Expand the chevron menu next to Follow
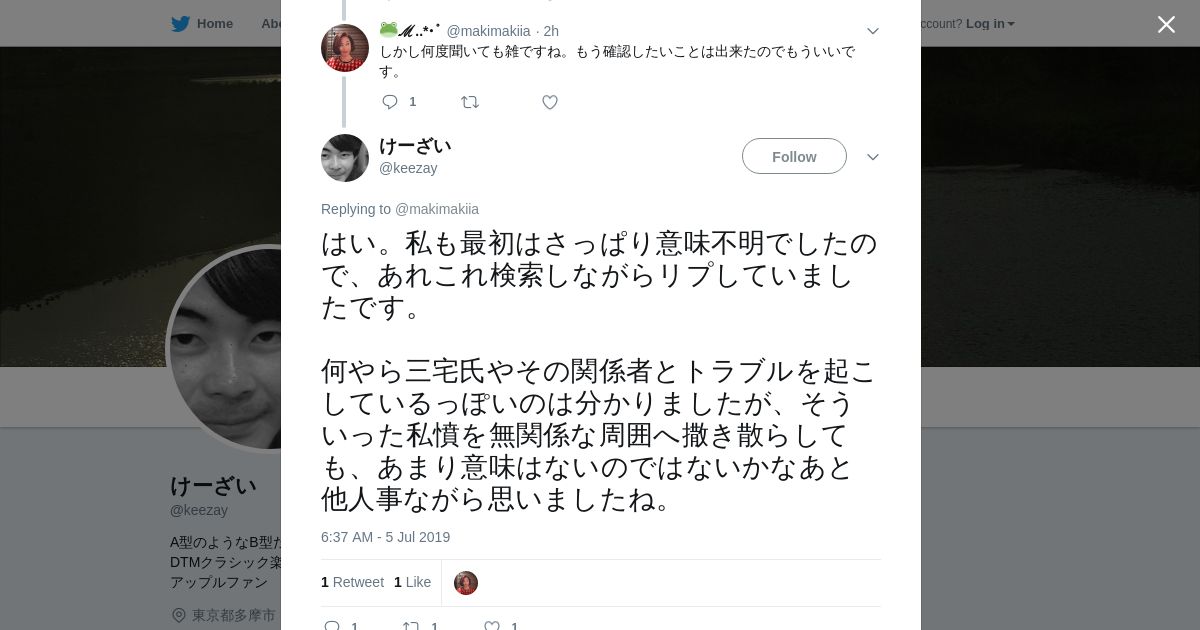This screenshot has height=630, width=1200. (873, 157)
